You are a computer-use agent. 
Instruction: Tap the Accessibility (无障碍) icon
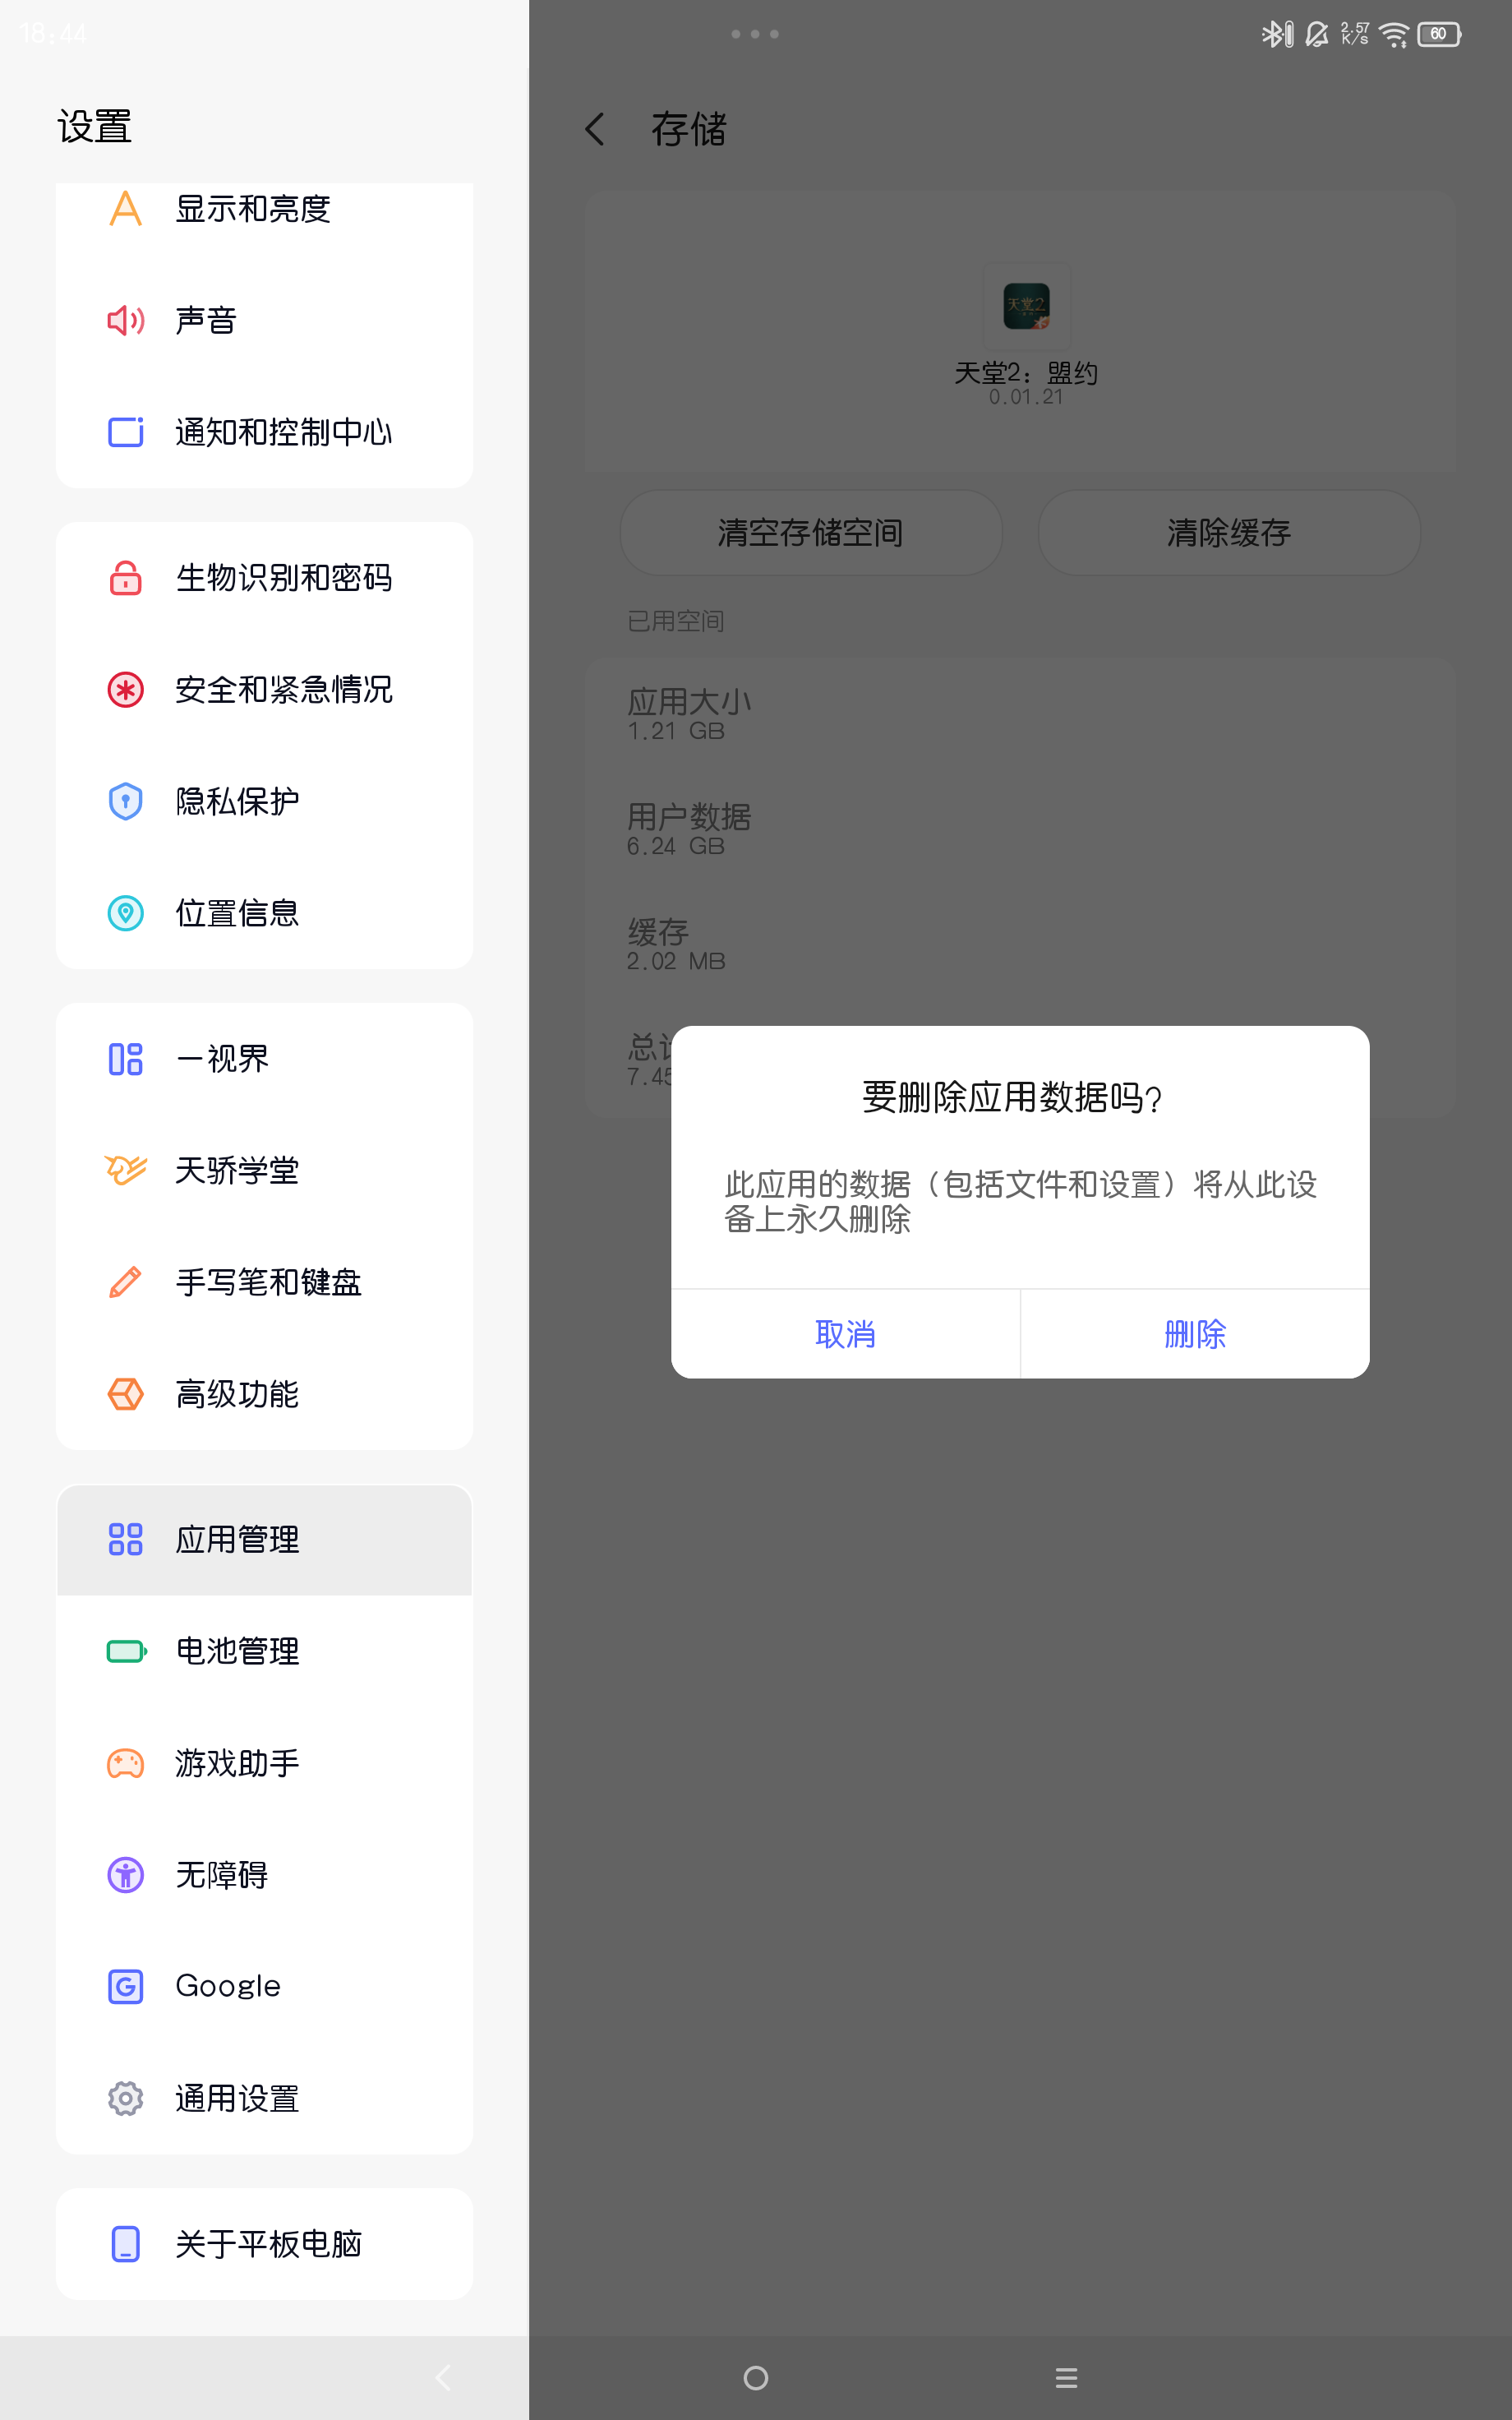(x=125, y=1875)
